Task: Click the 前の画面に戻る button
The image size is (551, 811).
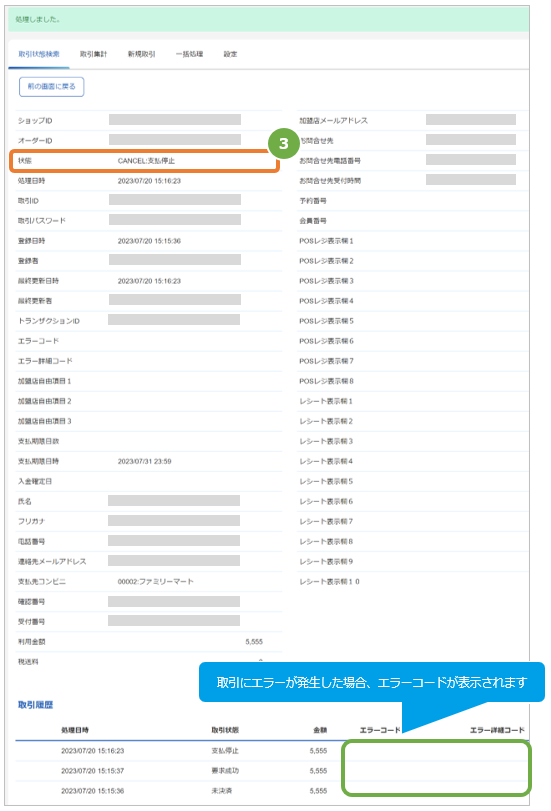Action: click(51, 86)
